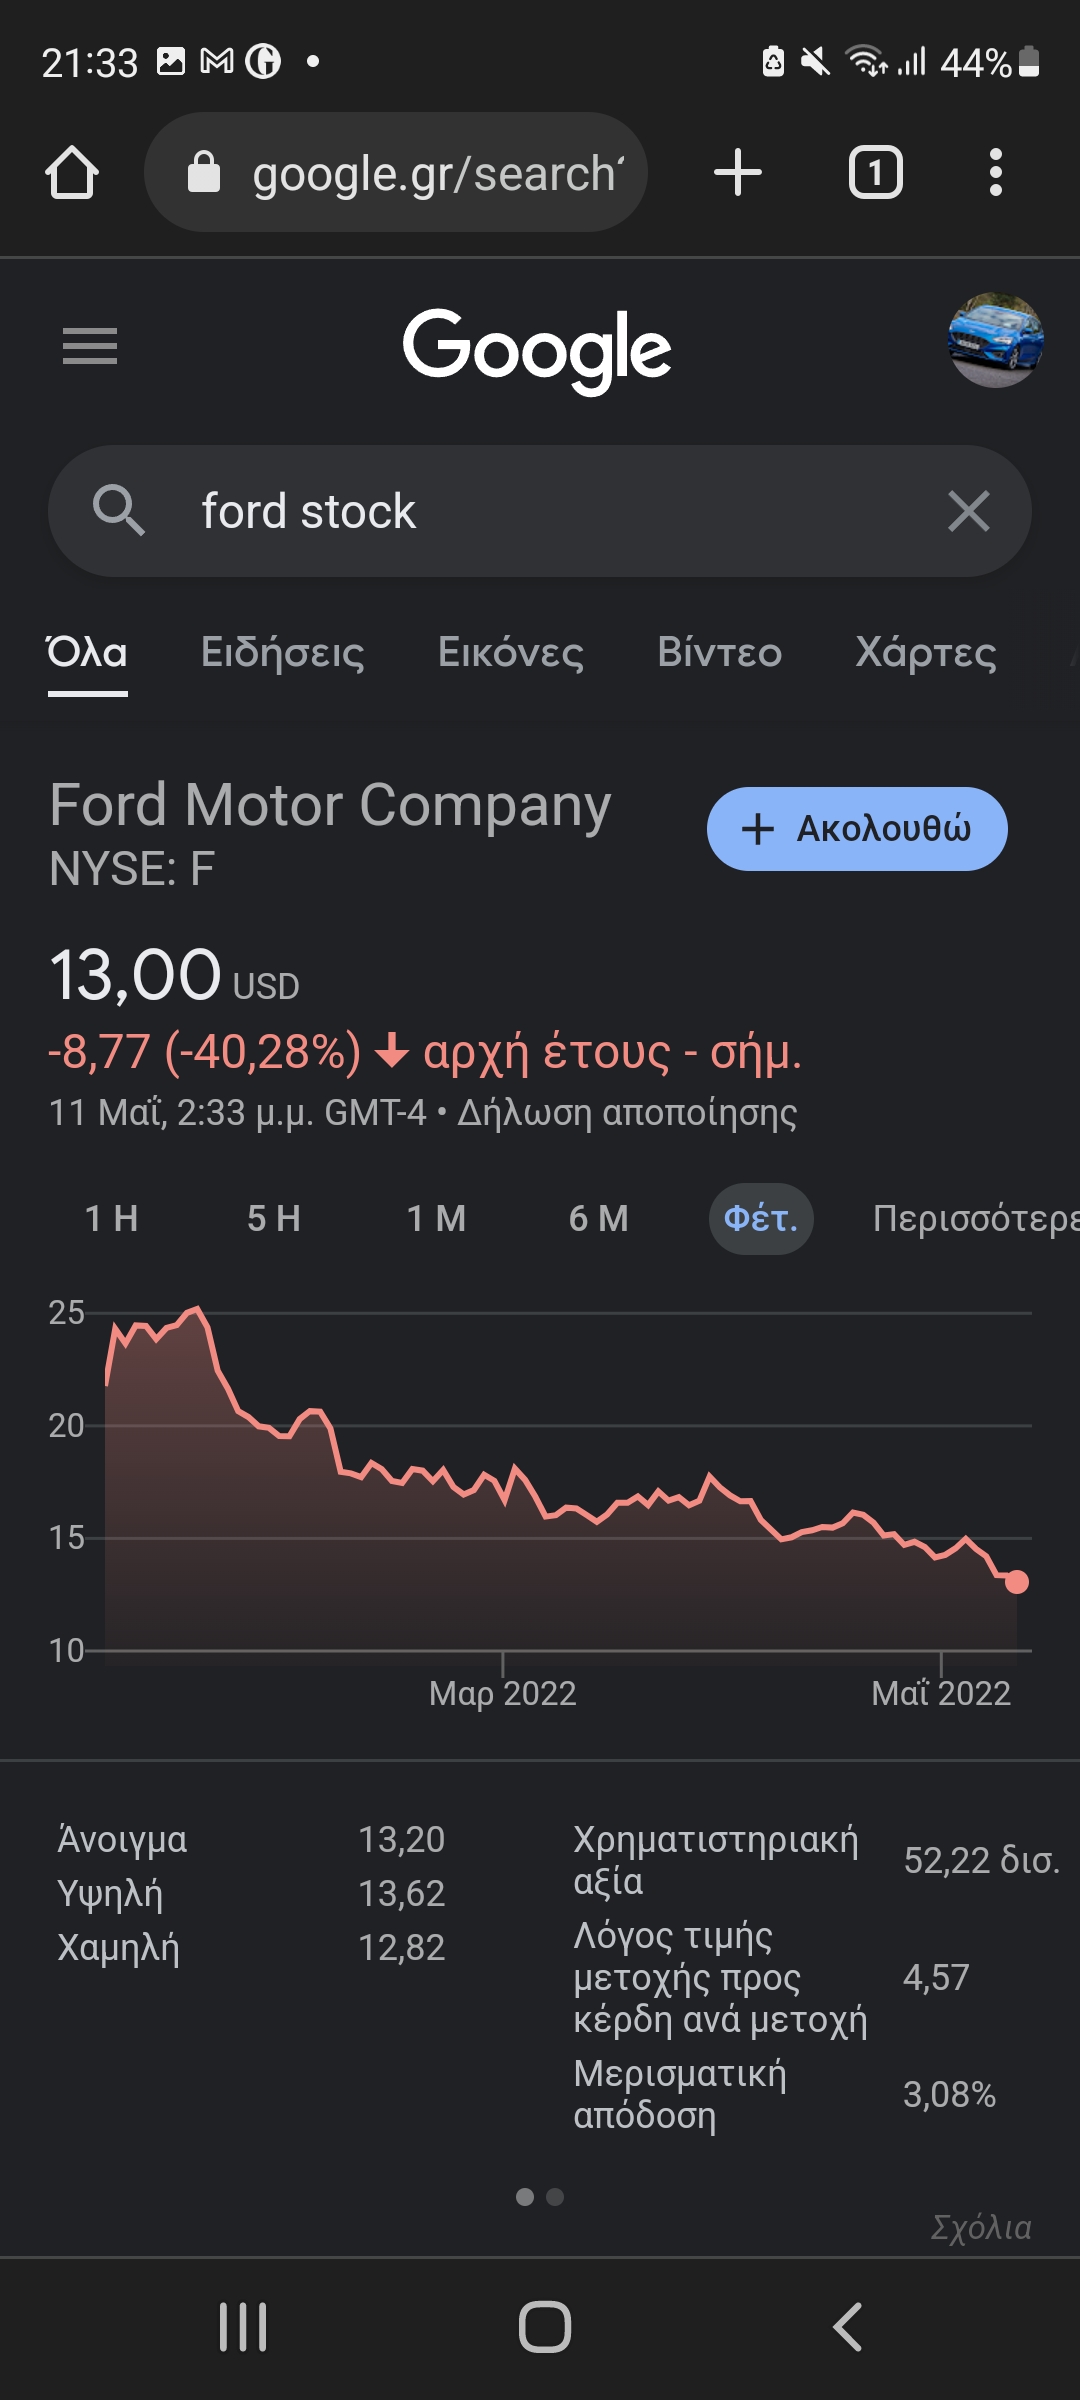Open a new browser tab with plus icon
Image resolution: width=1080 pixels, height=2400 pixels.
(x=738, y=172)
